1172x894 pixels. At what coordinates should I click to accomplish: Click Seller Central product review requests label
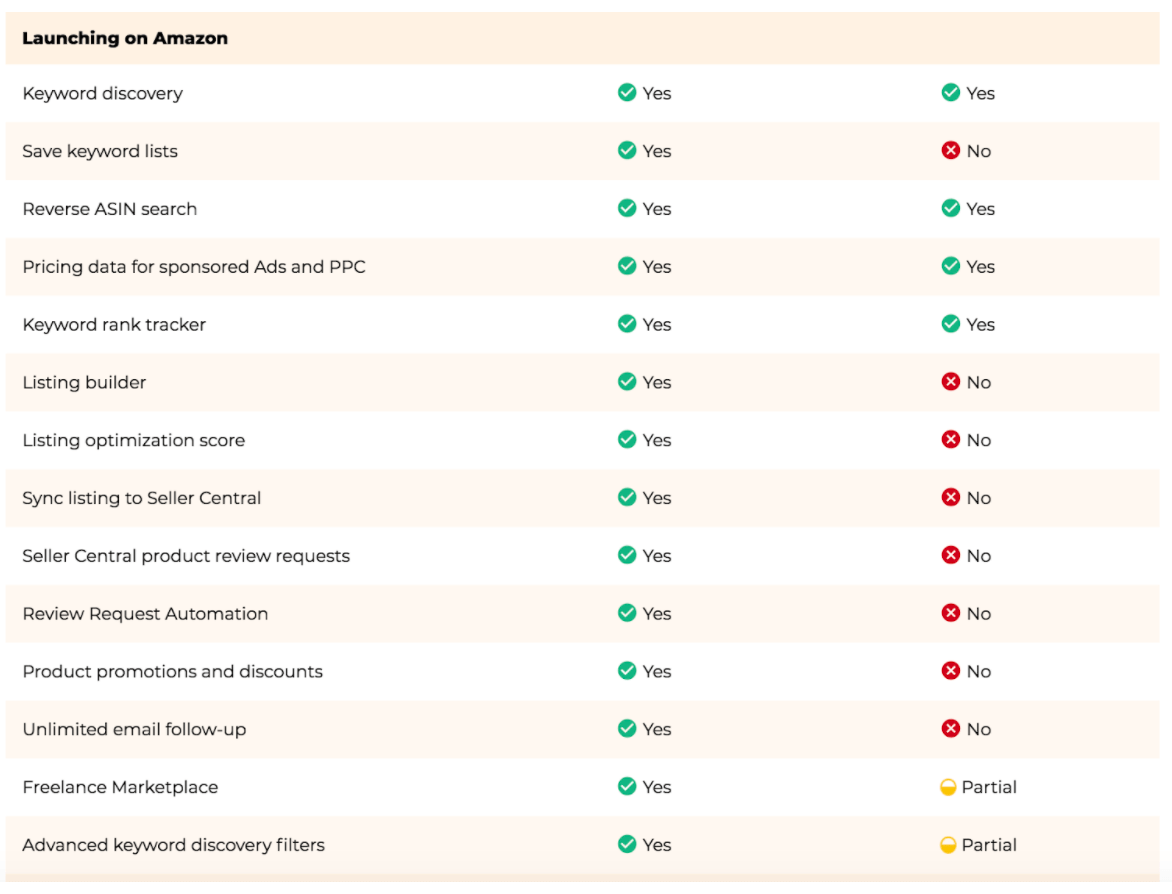point(186,556)
